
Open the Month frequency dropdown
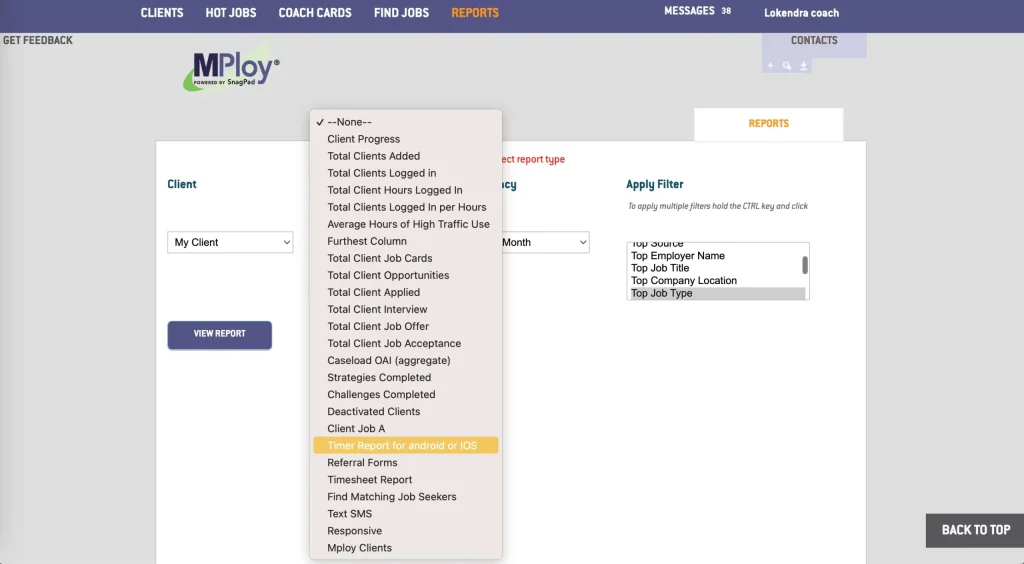tap(545, 242)
